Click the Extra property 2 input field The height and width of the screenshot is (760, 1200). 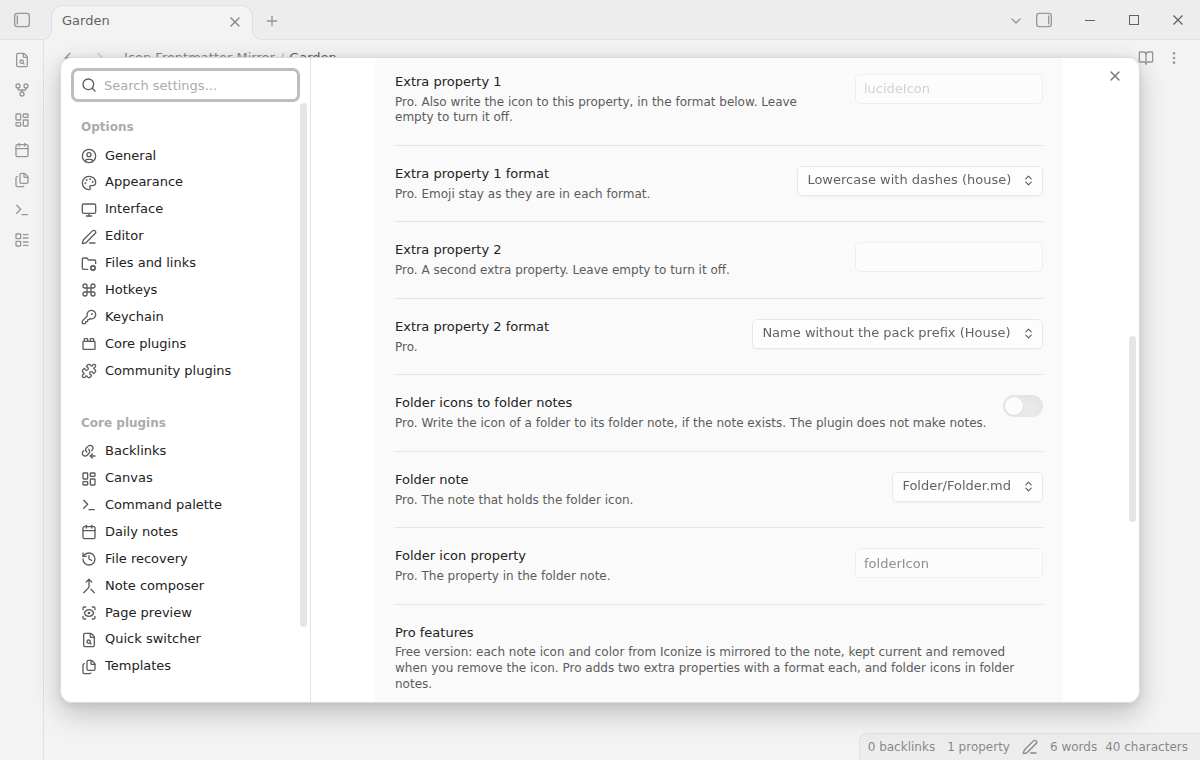tap(949, 257)
